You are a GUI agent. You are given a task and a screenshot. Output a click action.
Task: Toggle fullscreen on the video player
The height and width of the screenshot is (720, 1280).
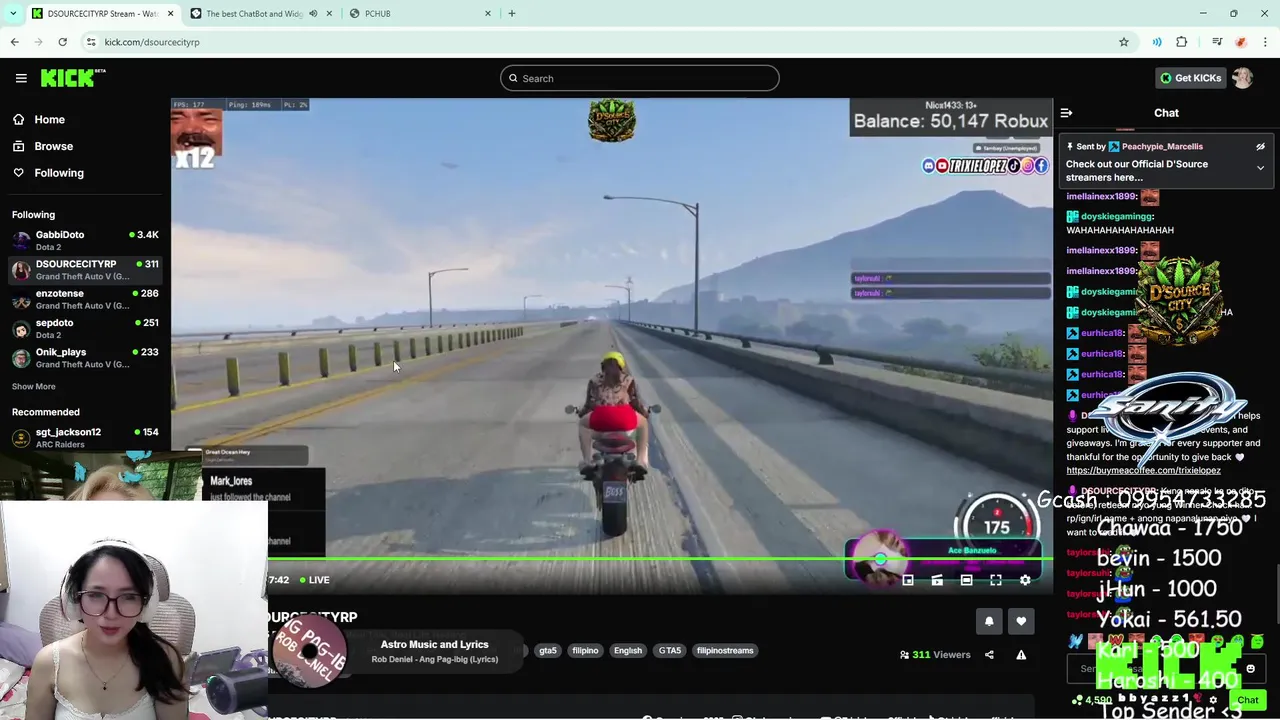coord(996,580)
